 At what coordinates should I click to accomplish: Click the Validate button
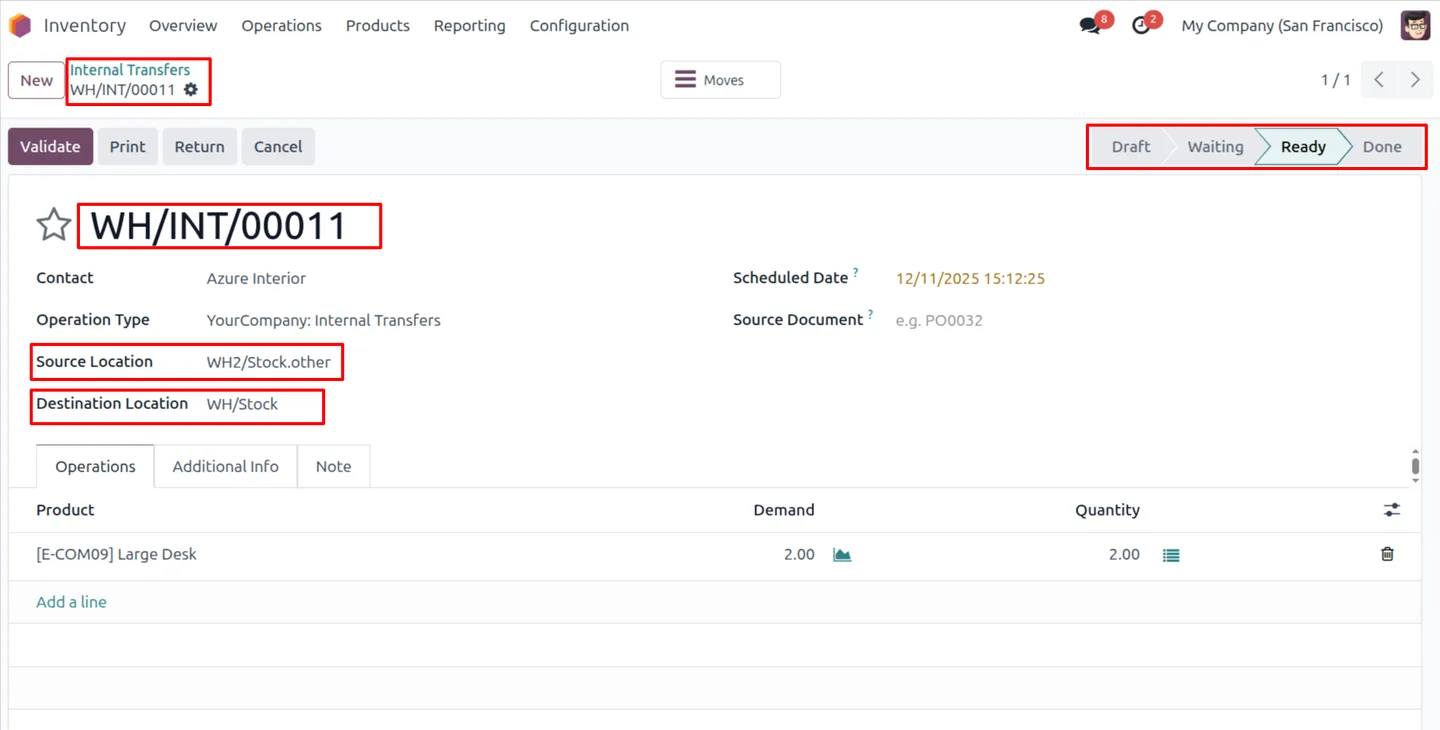(50, 147)
